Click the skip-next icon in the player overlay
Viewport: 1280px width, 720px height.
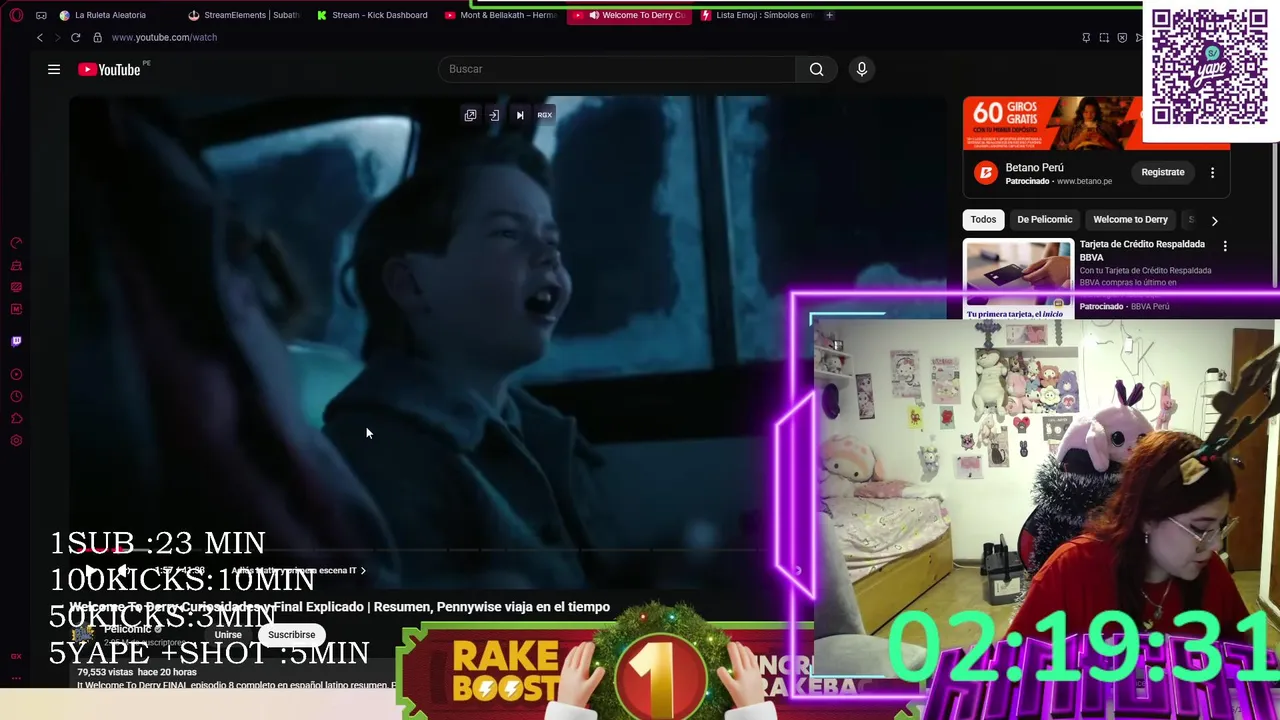520,115
